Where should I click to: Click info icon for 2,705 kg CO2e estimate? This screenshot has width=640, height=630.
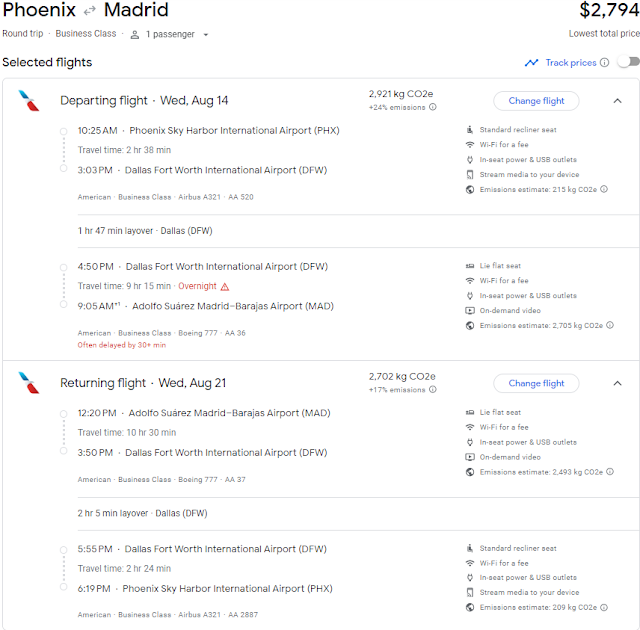pyautogui.click(x=610, y=325)
